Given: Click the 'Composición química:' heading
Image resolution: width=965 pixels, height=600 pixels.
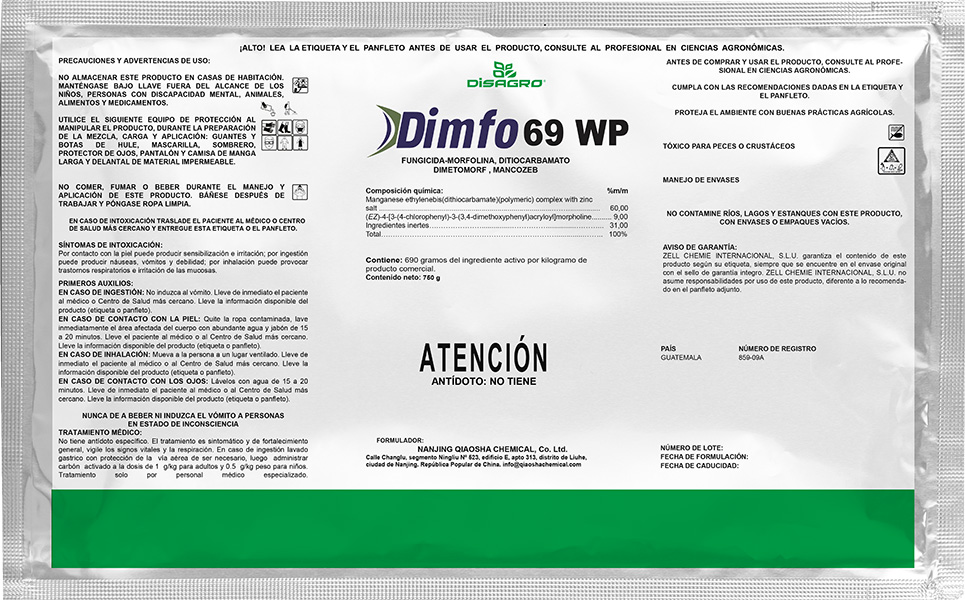Looking at the screenshot, I should [404, 191].
